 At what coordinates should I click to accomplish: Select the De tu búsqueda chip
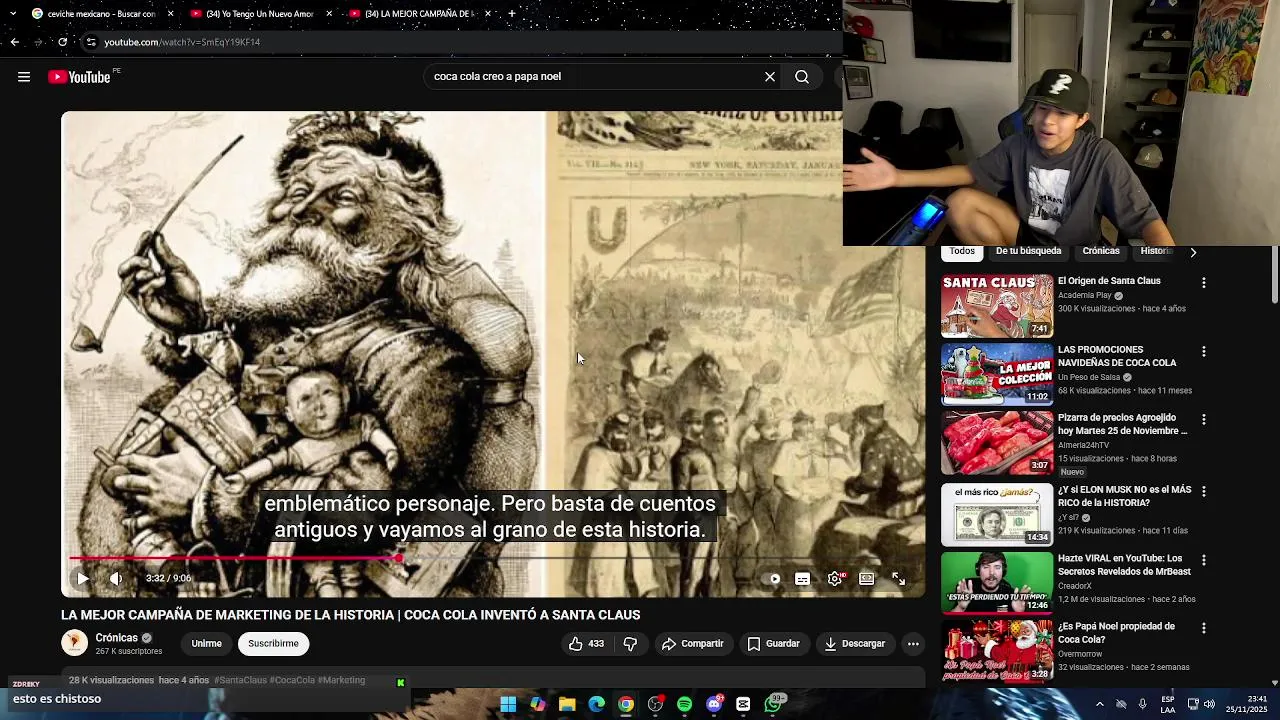tap(1028, 251)
